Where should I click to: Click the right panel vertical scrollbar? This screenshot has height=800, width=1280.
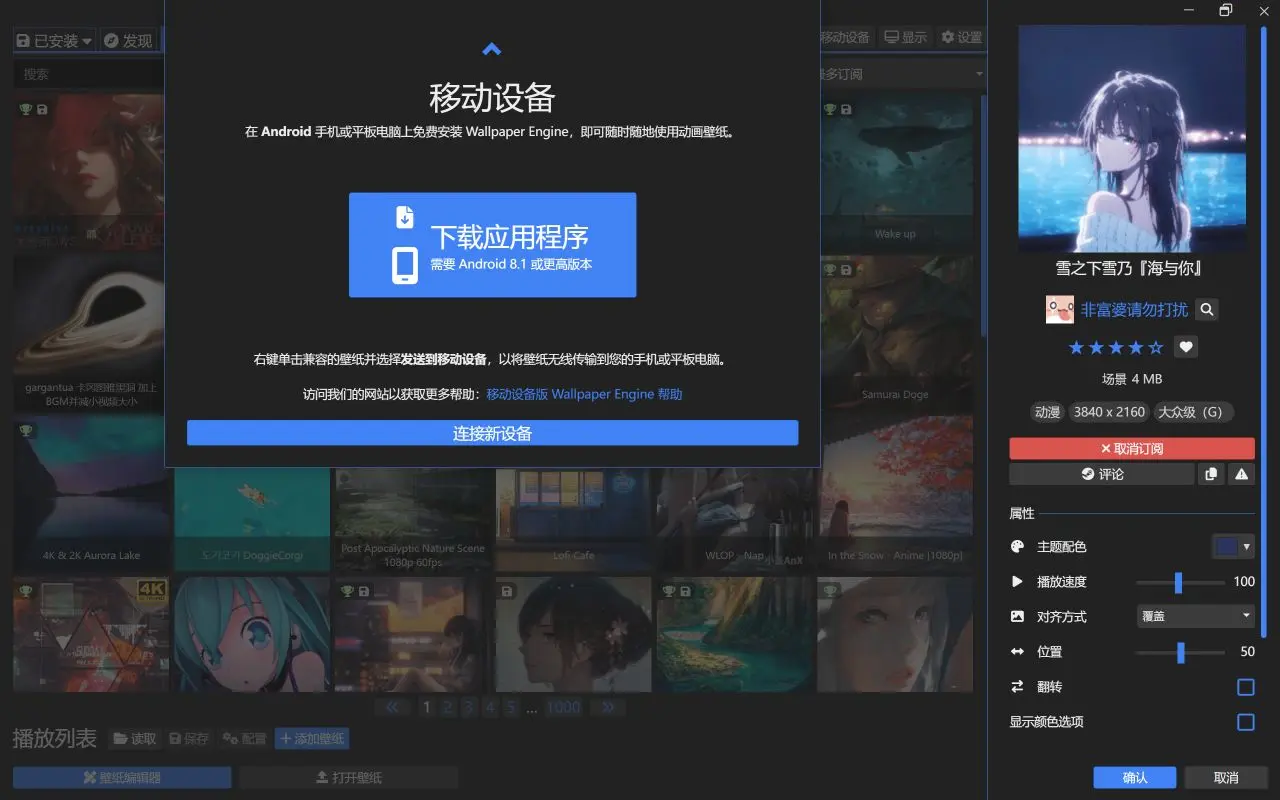tap(1263, 330)
